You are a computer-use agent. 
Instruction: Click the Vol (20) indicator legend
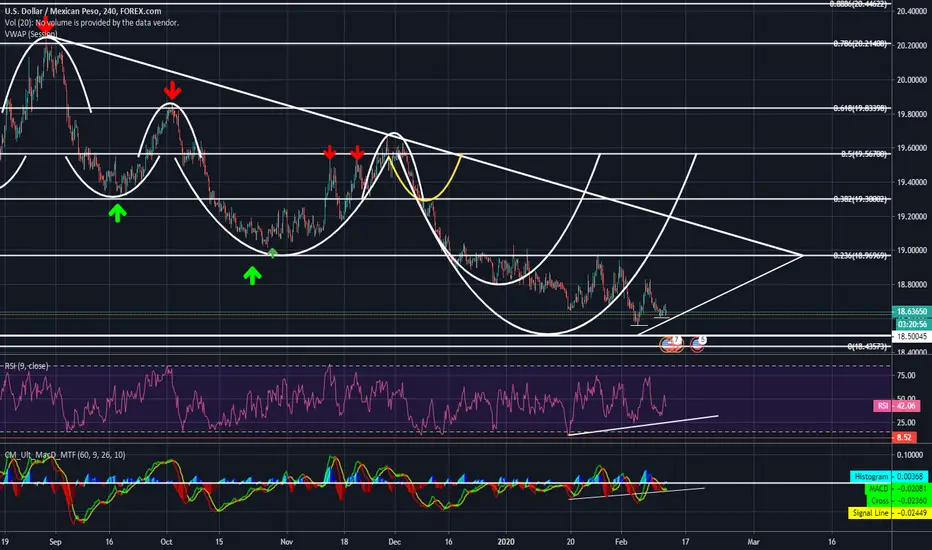[92, 23]
